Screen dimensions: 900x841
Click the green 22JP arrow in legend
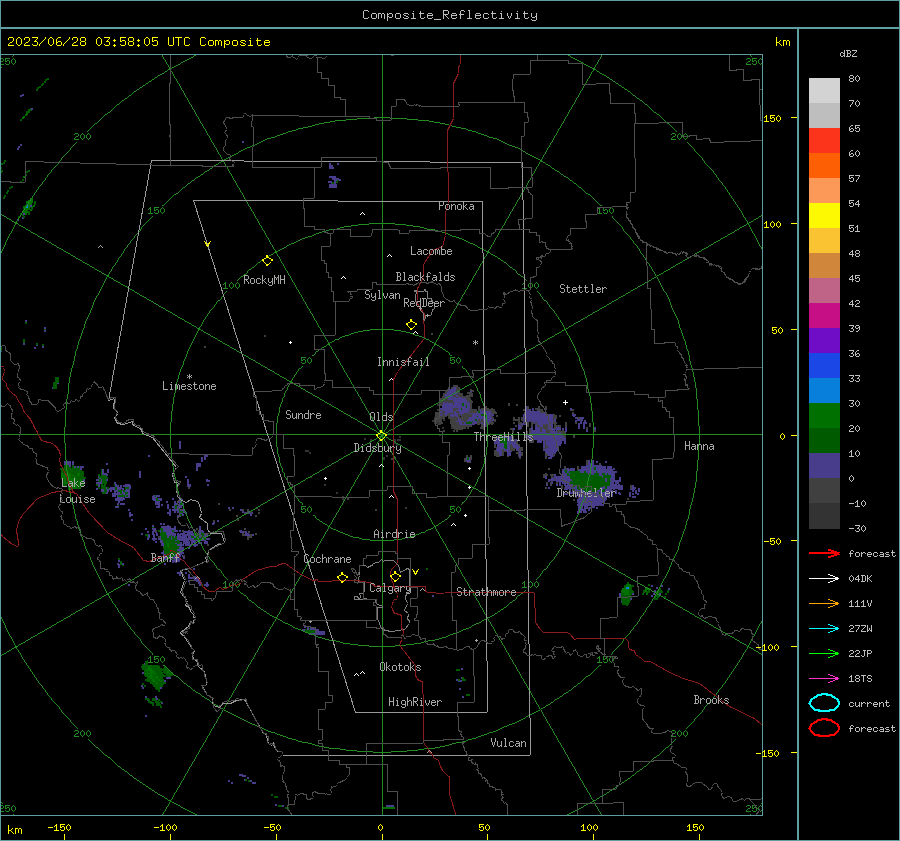(x=824, y=653)
